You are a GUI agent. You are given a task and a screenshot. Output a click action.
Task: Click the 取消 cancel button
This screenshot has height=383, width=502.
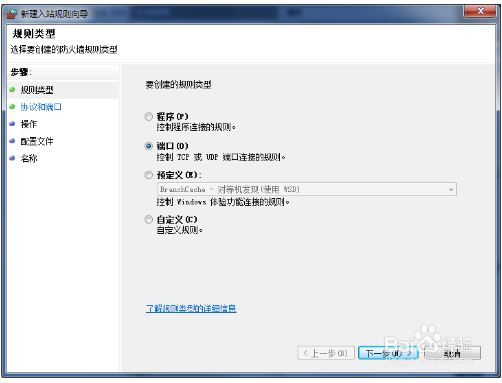coord(452,353)
